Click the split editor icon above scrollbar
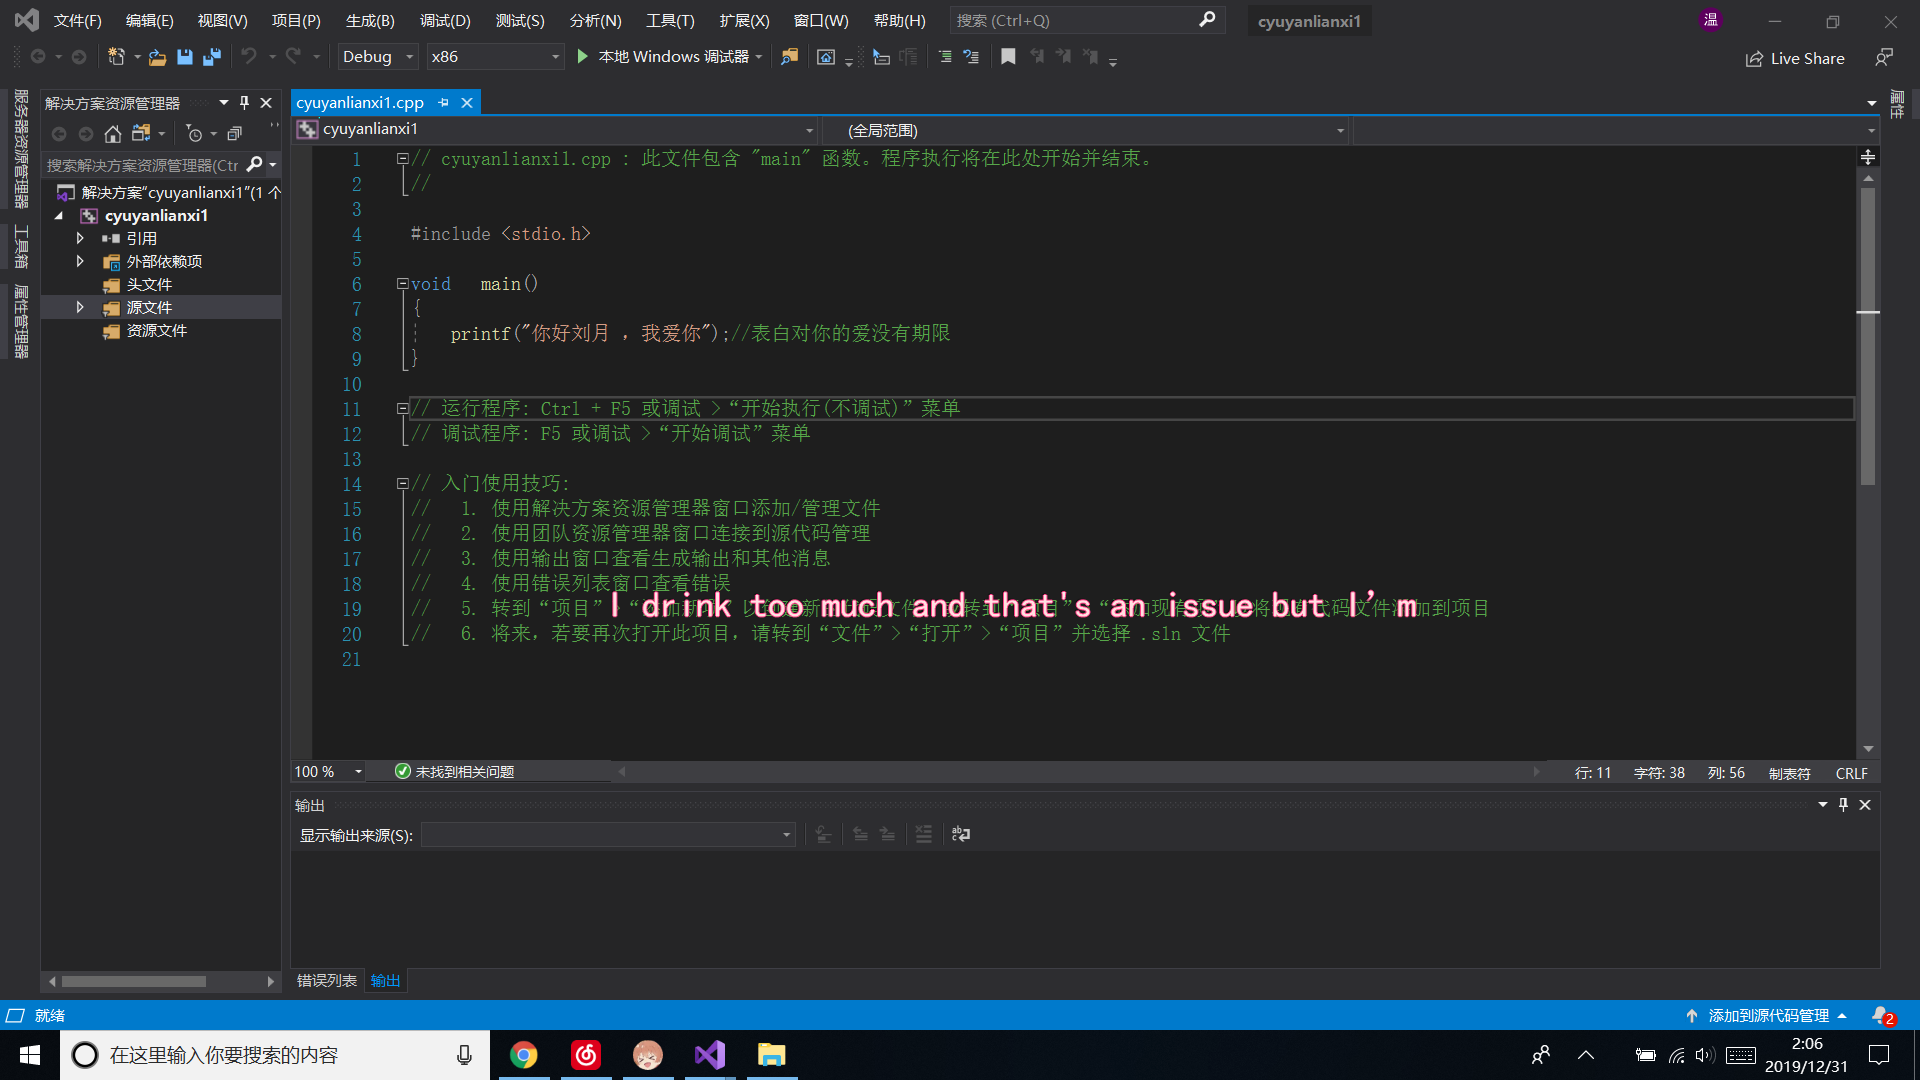Viewport: 1920px width, 1080px height. point(1868,157)
